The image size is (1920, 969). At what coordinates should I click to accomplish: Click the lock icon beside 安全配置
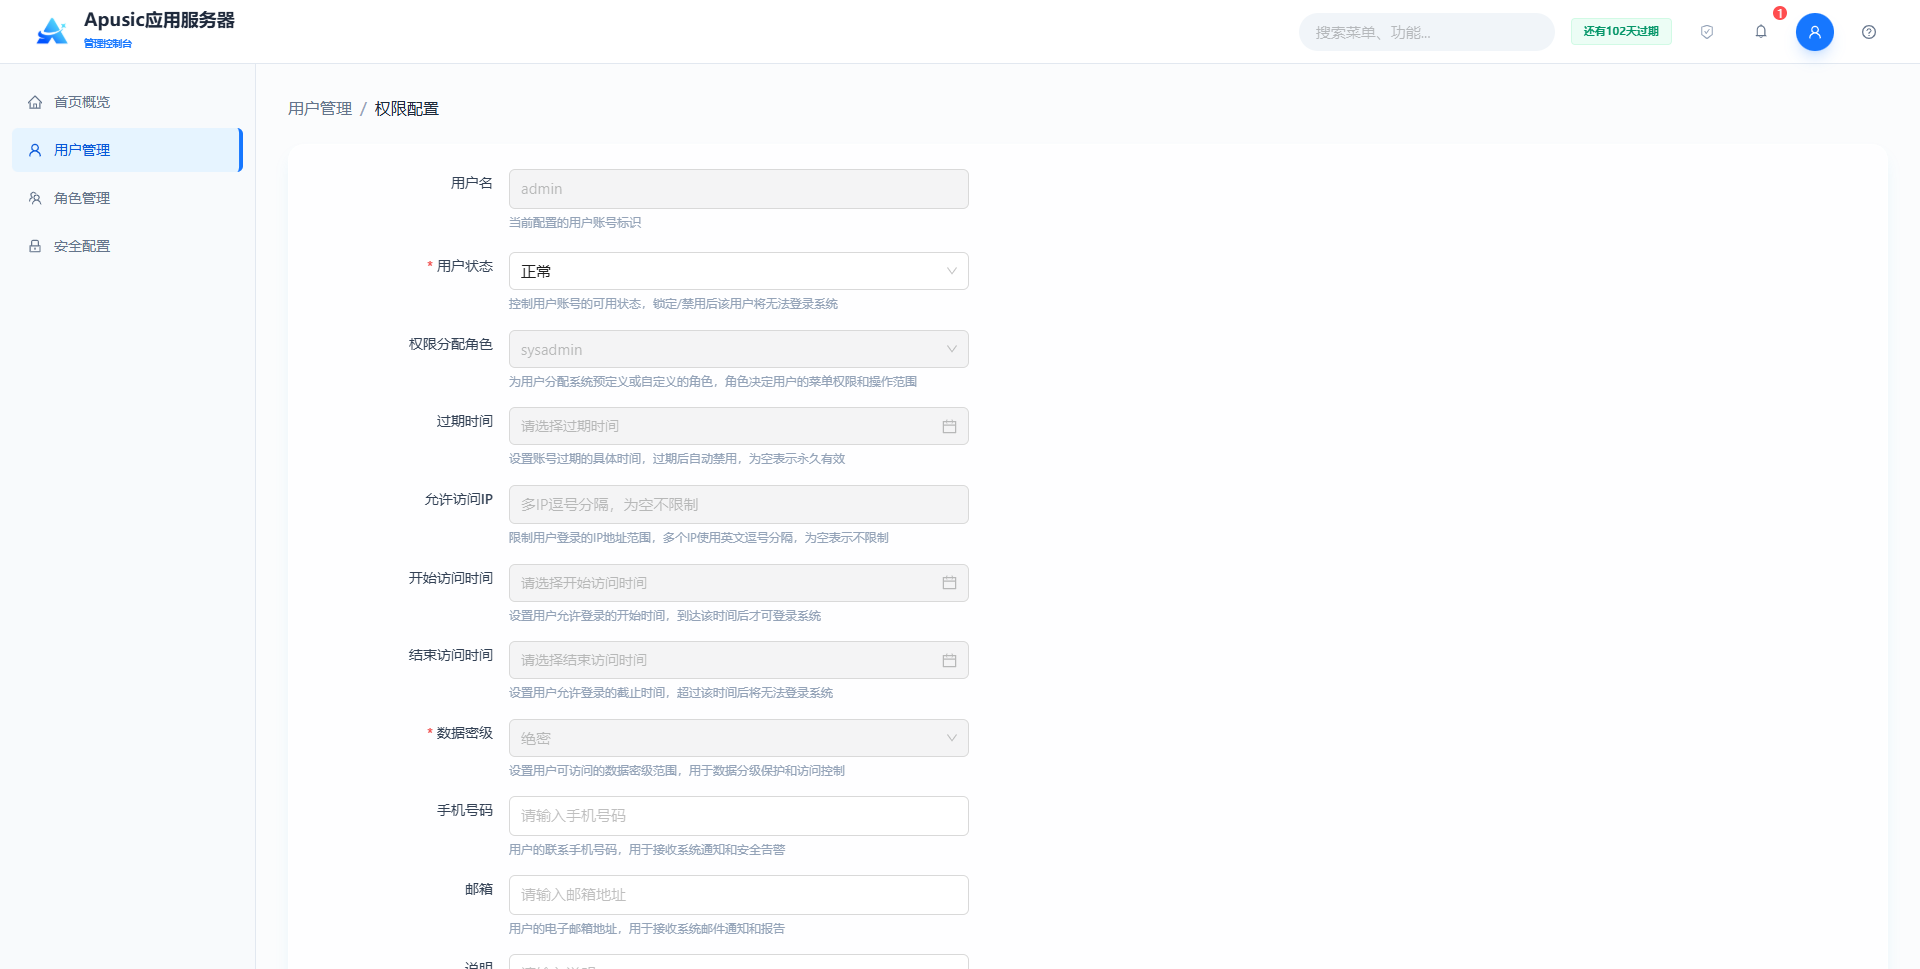click(35, 246)
